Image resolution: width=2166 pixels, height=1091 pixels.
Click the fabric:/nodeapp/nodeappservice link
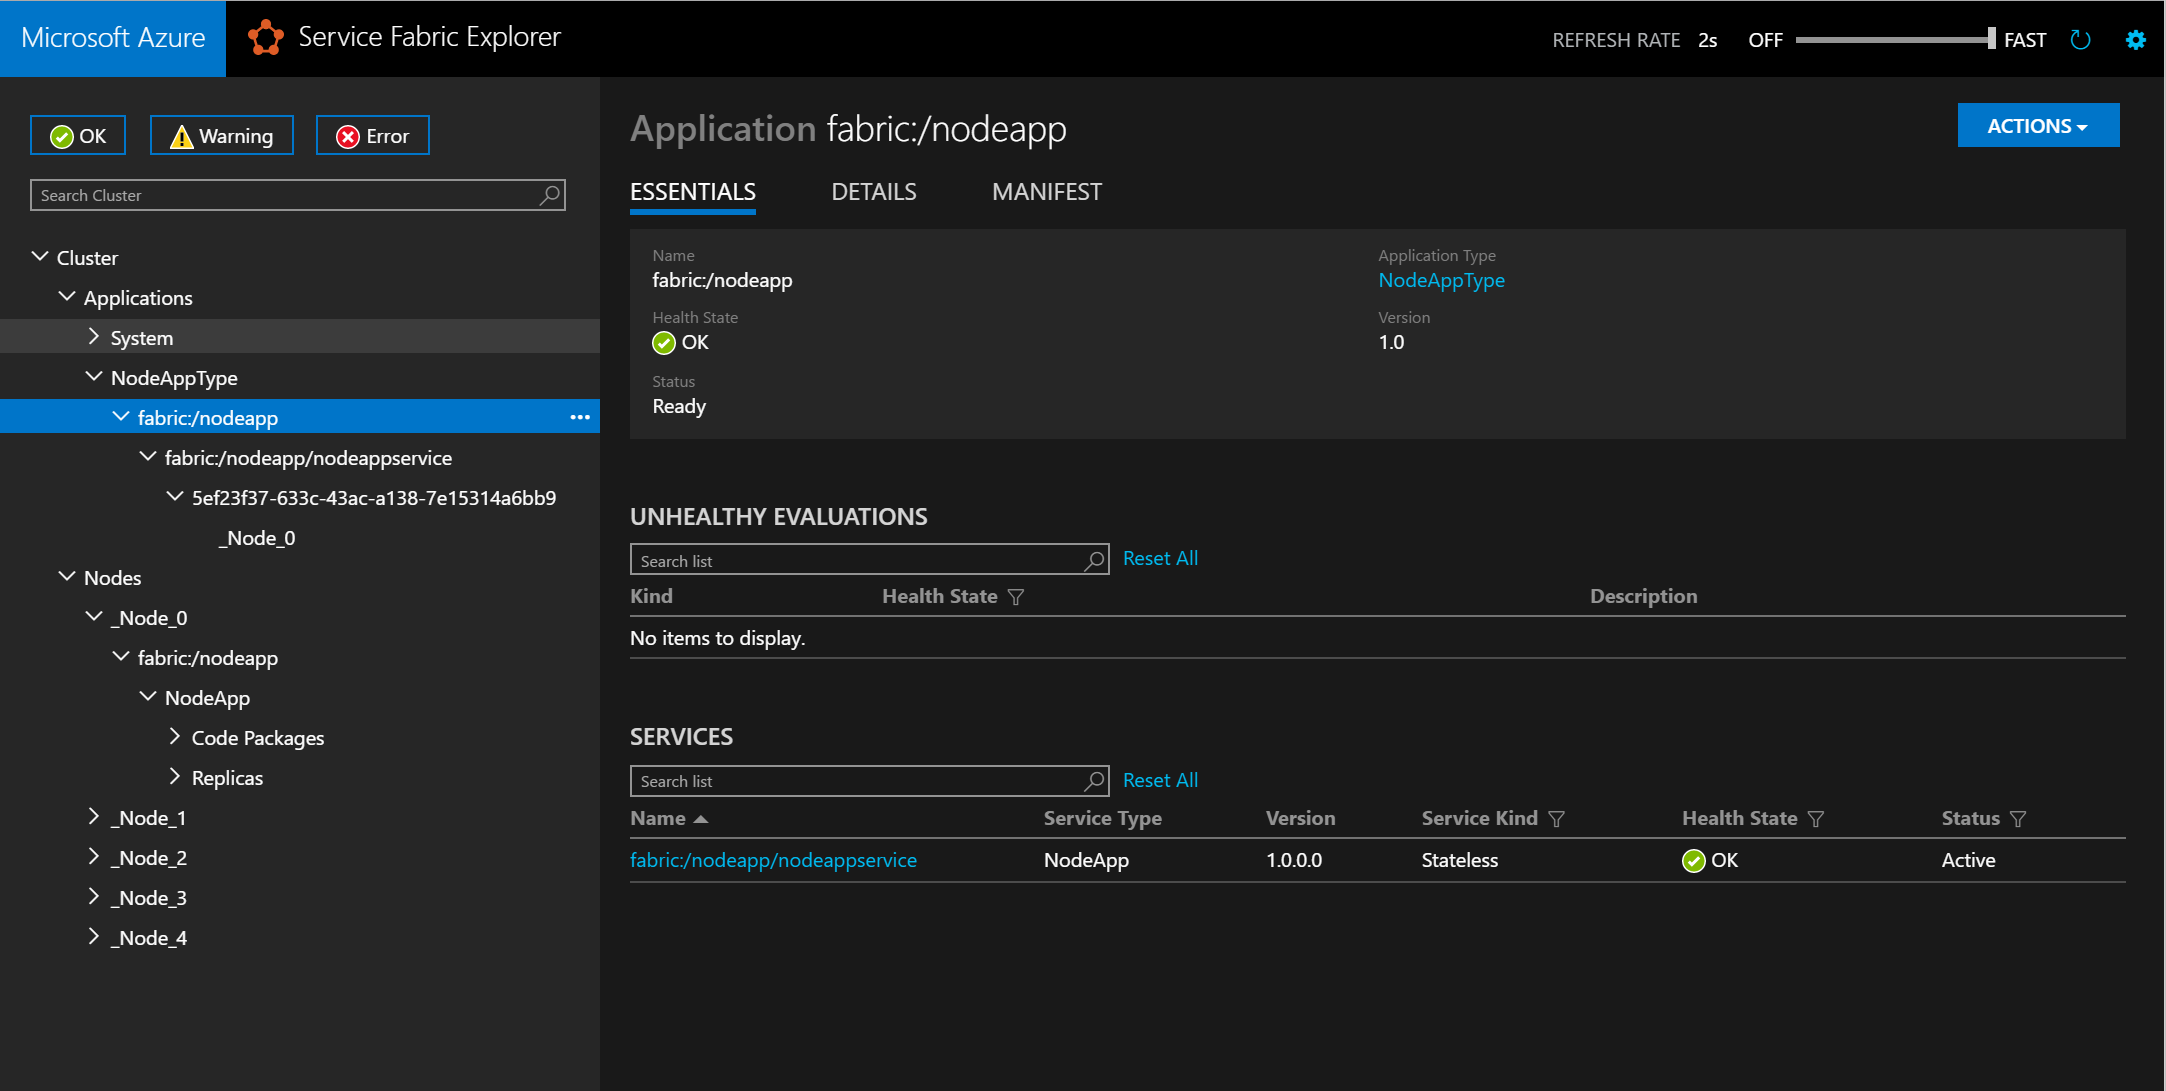coord(773,860)
